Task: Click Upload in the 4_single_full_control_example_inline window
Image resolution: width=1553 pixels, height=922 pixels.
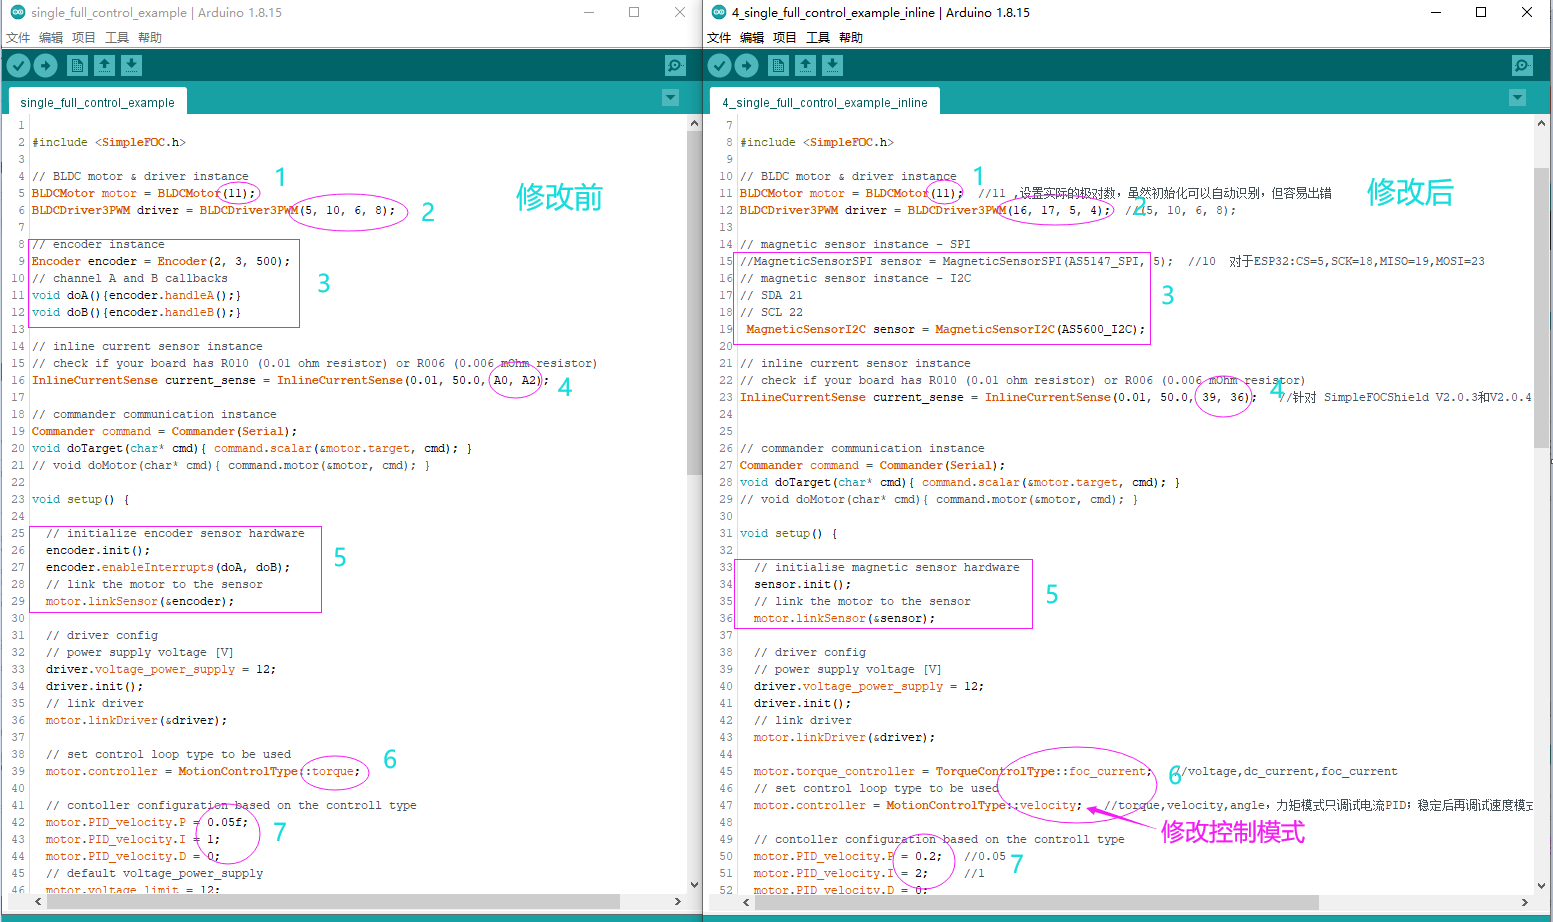Action: 747,64
